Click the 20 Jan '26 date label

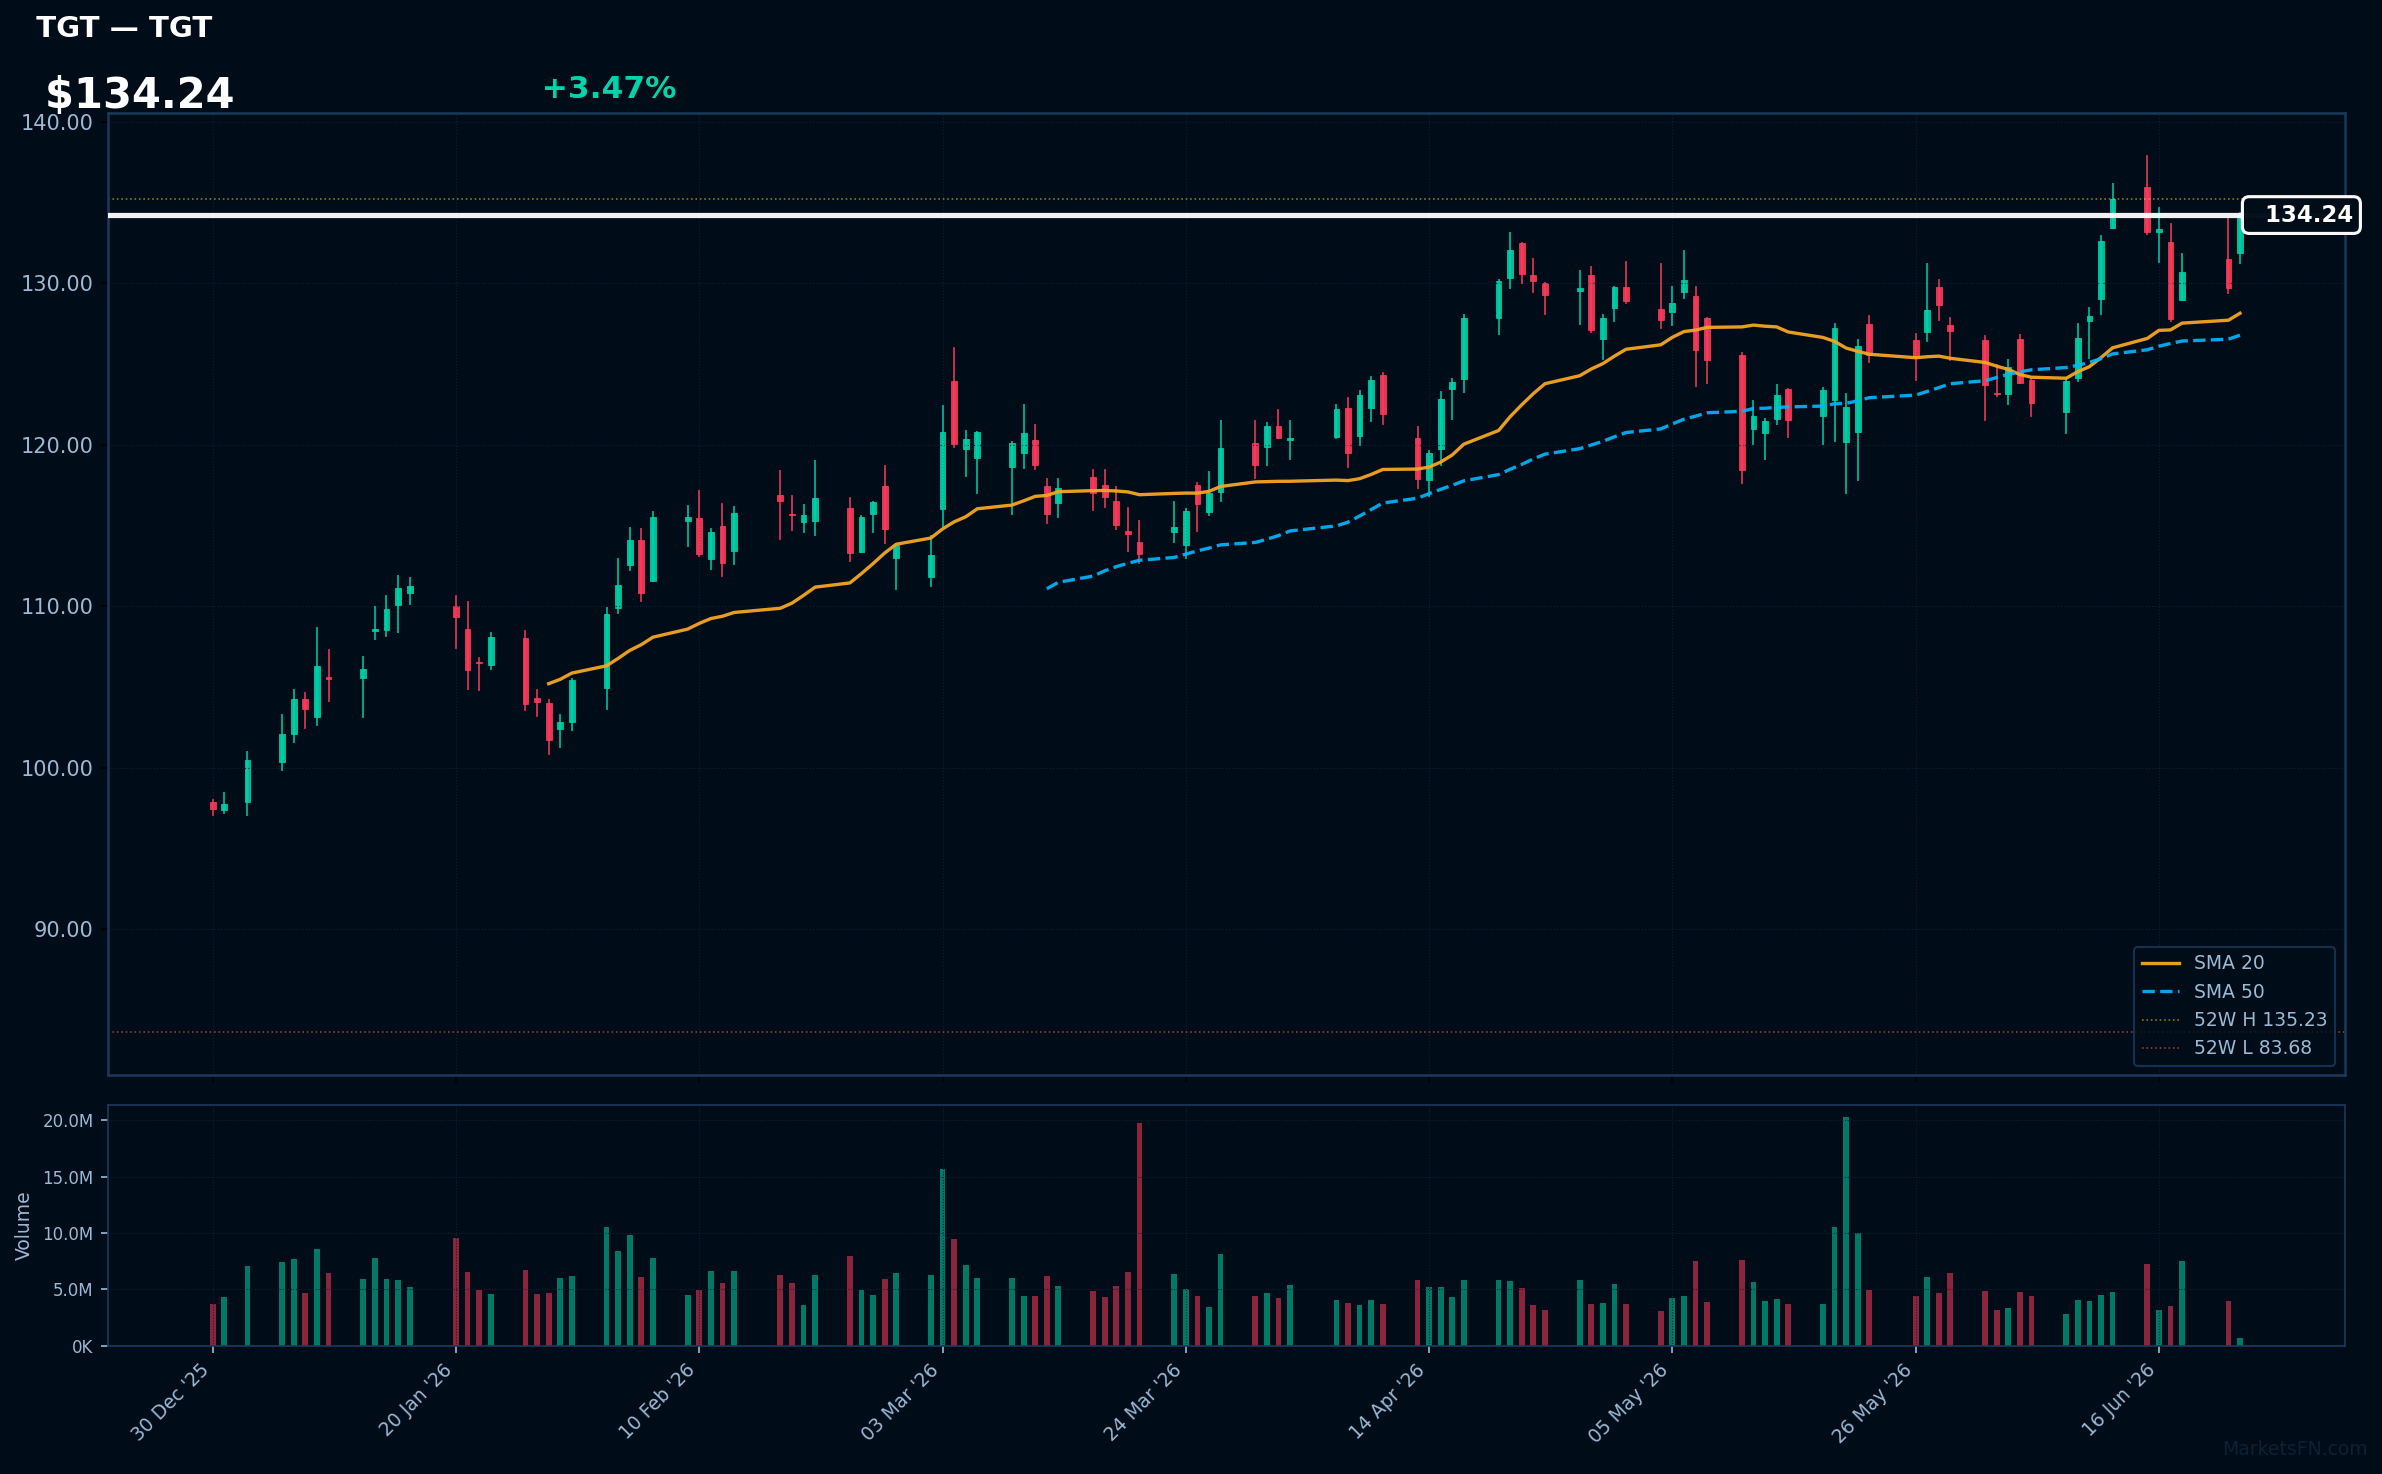point(415,1401)
